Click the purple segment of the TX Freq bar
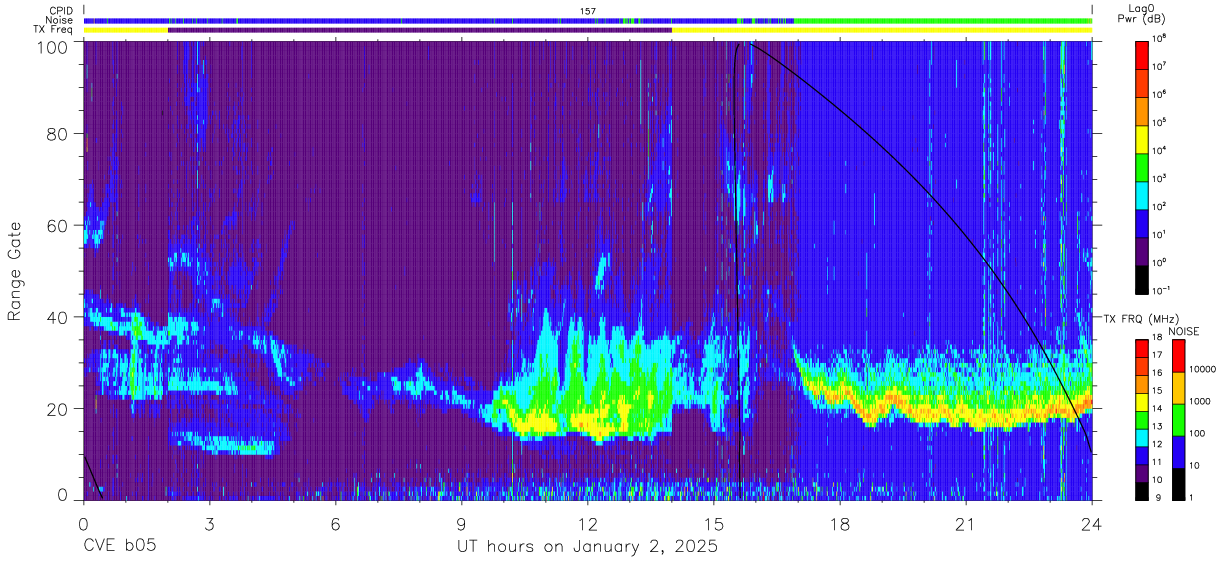 point(420,30)
